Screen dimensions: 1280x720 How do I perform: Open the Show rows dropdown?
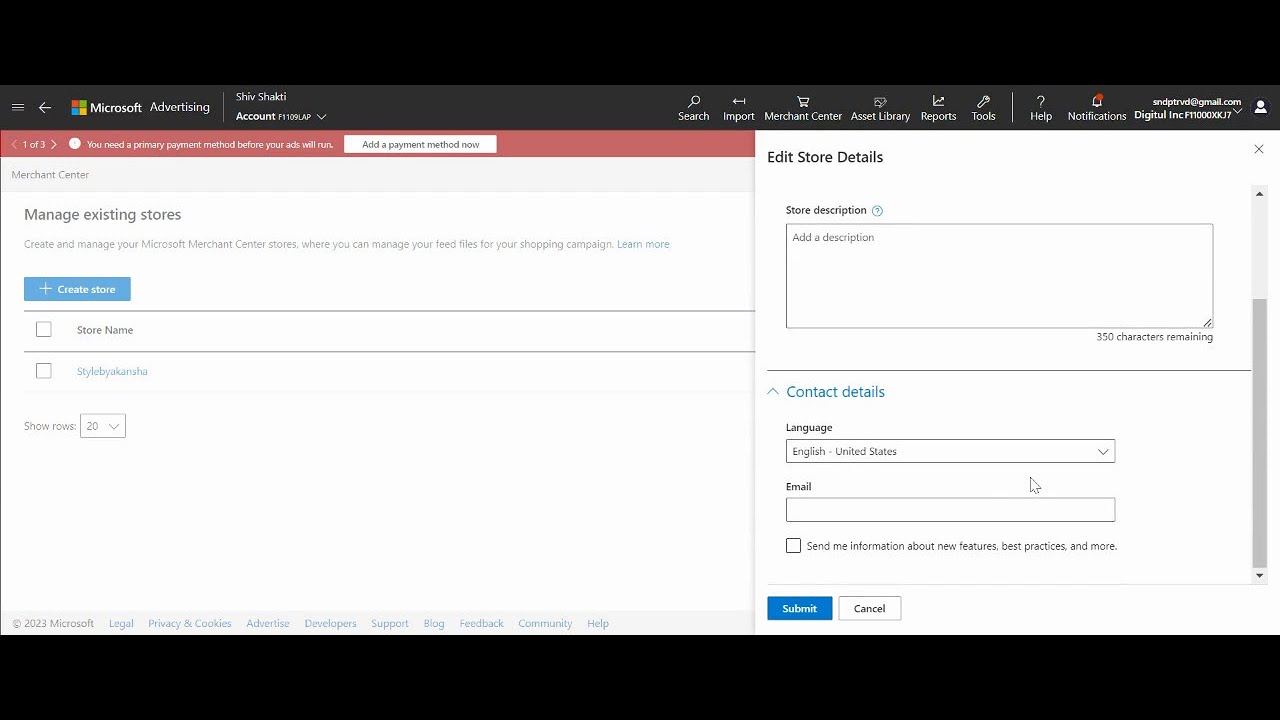pos(103,426)
